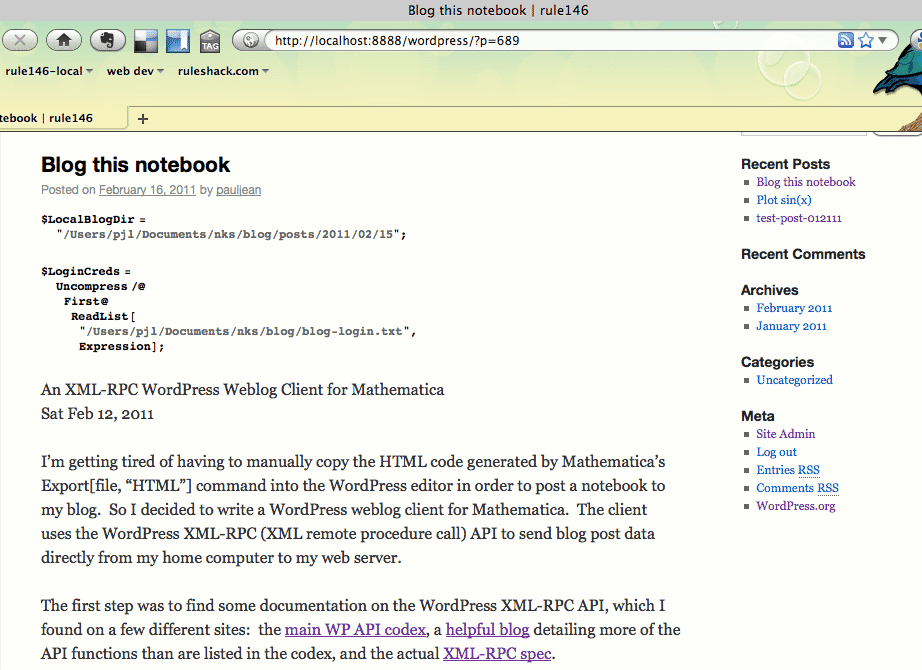Click the Blog this notebook post title

tap(135, 165)
